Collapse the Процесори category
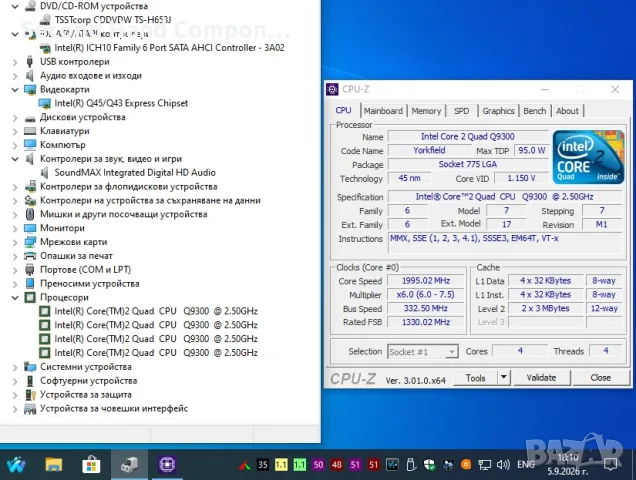 click(x=15, y=298)
